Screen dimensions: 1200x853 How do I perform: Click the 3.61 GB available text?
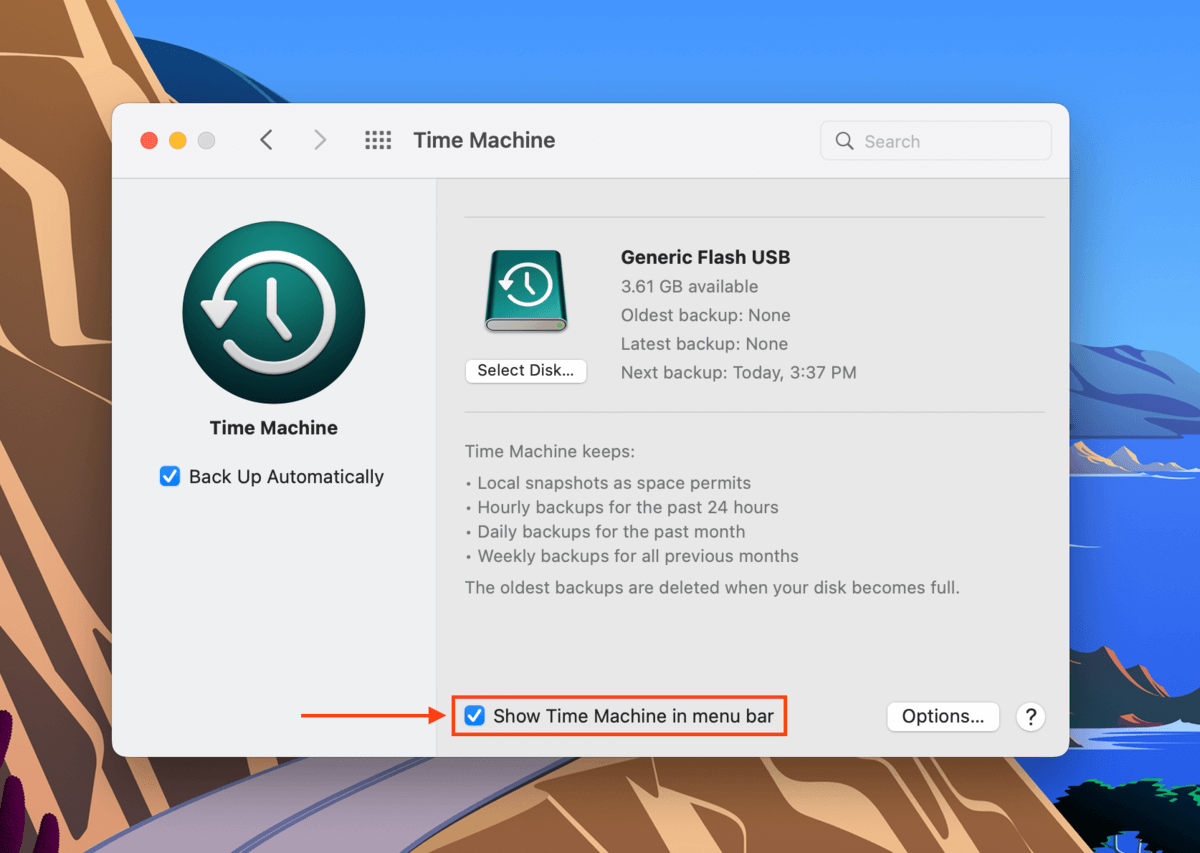pyautogui.click(x=689, y=286)
